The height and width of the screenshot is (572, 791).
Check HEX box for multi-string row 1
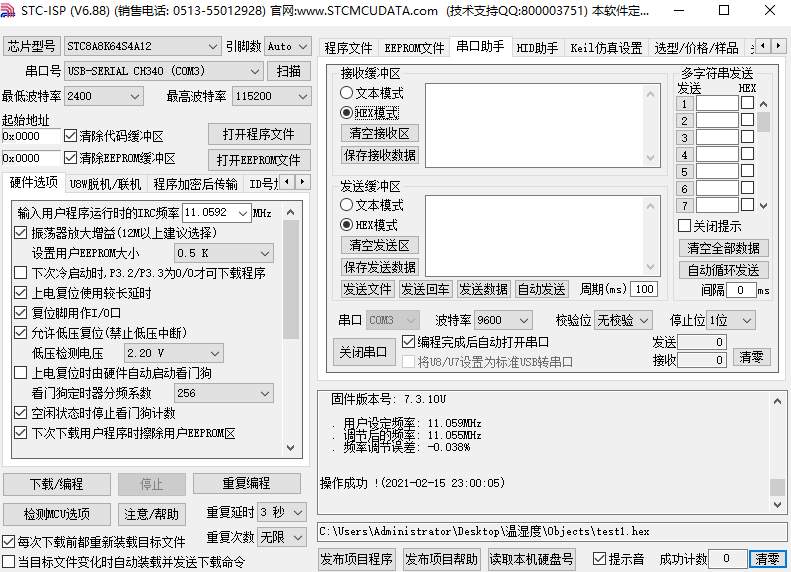click(747, 103)
